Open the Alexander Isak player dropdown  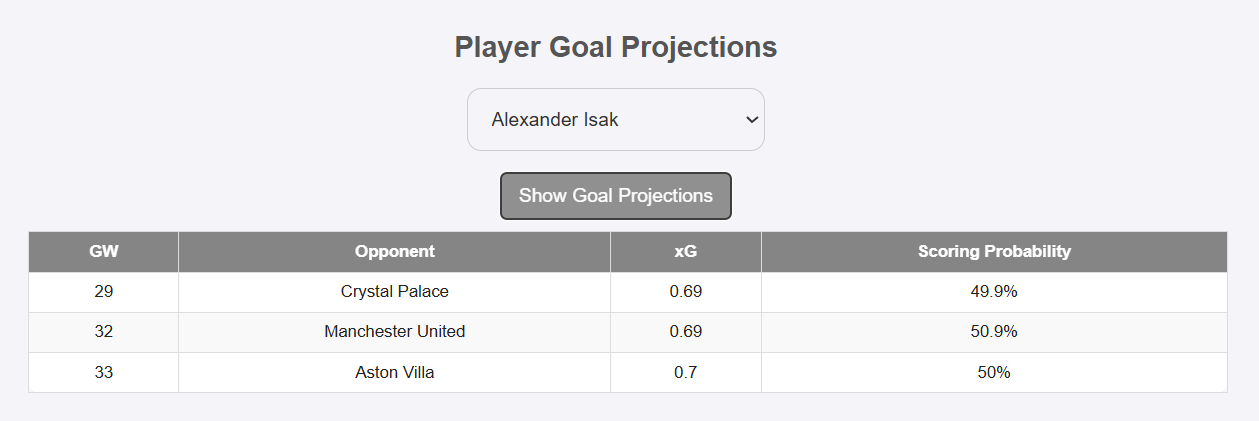click(x=615, y=120)
